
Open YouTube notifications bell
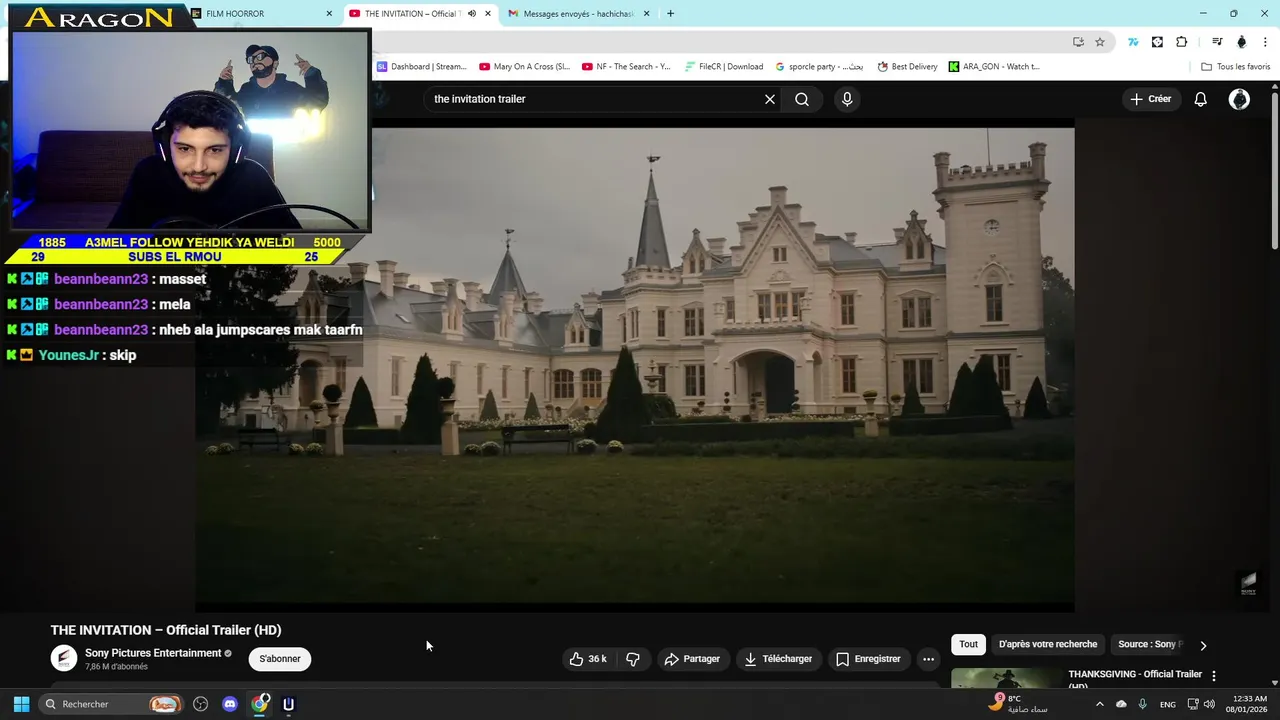[x=1201, y=99]
